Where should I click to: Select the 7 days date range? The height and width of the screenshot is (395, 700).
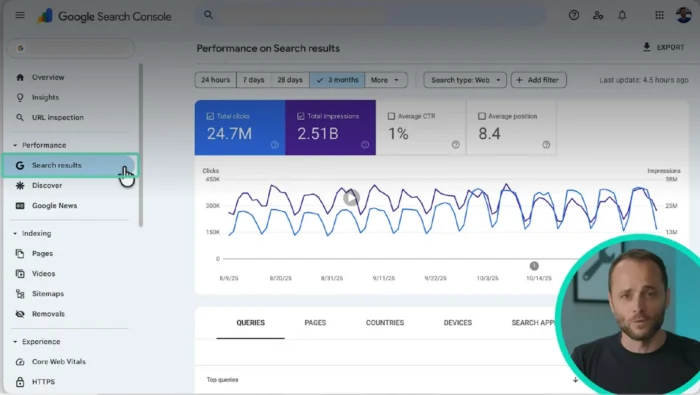point(254,80)
